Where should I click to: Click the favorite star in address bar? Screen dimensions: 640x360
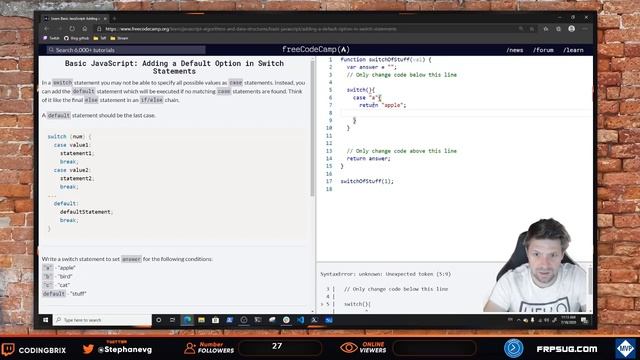click(x=532, y=29)
